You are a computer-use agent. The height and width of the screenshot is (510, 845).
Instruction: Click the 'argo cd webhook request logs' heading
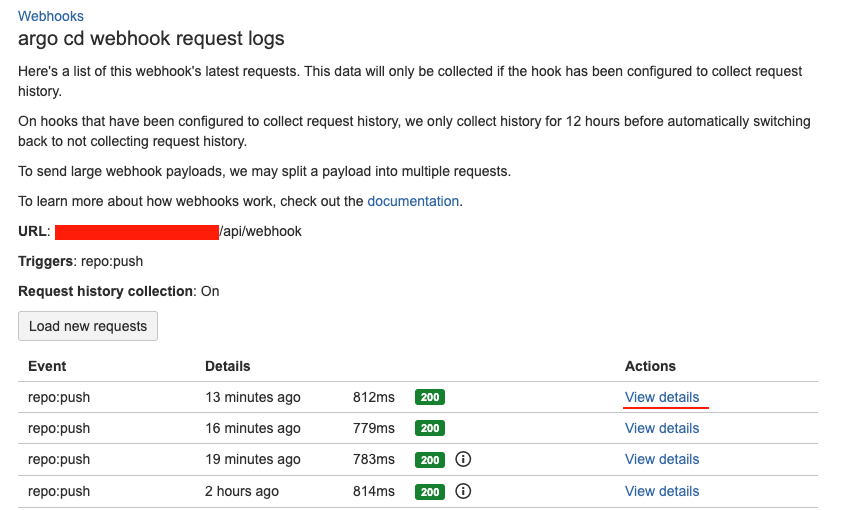[151, 38]
